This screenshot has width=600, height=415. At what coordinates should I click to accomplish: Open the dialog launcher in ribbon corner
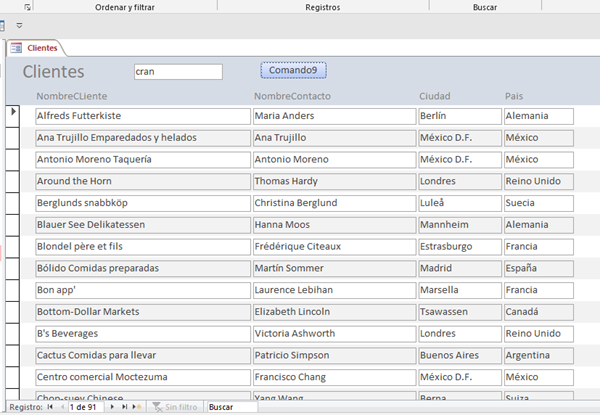click(27, 6)
